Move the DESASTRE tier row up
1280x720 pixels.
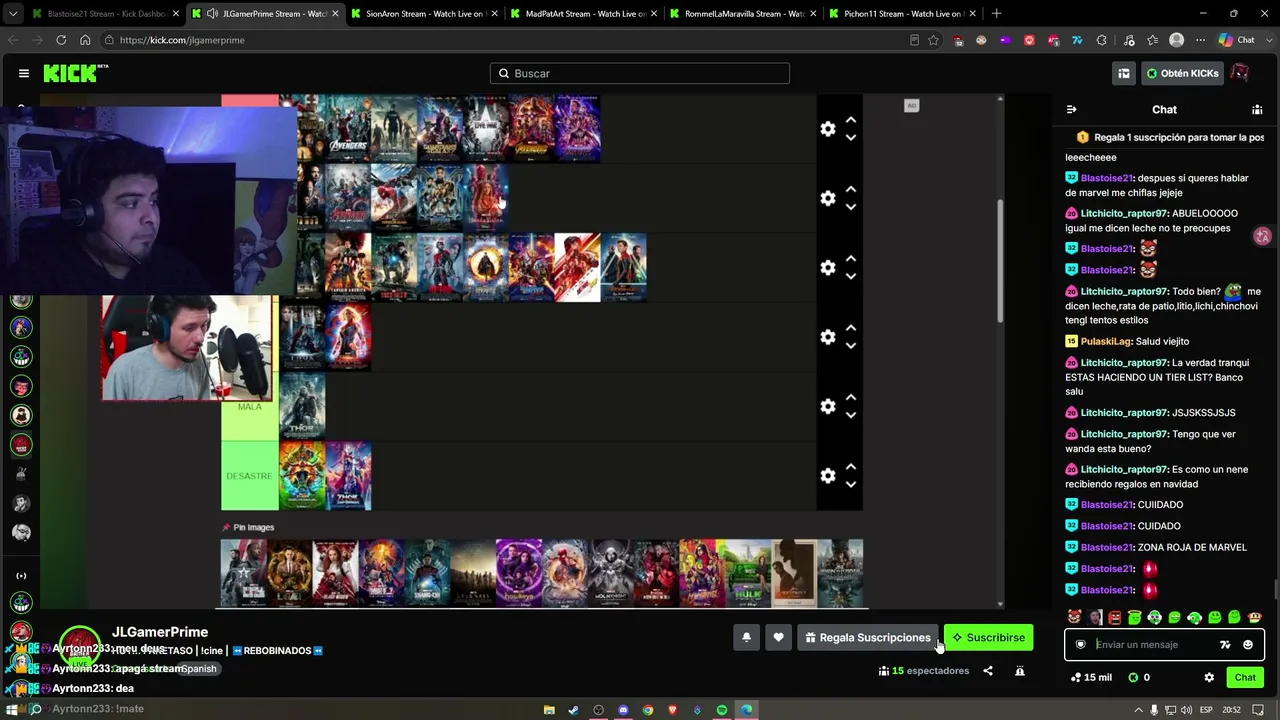coord(851,467)
